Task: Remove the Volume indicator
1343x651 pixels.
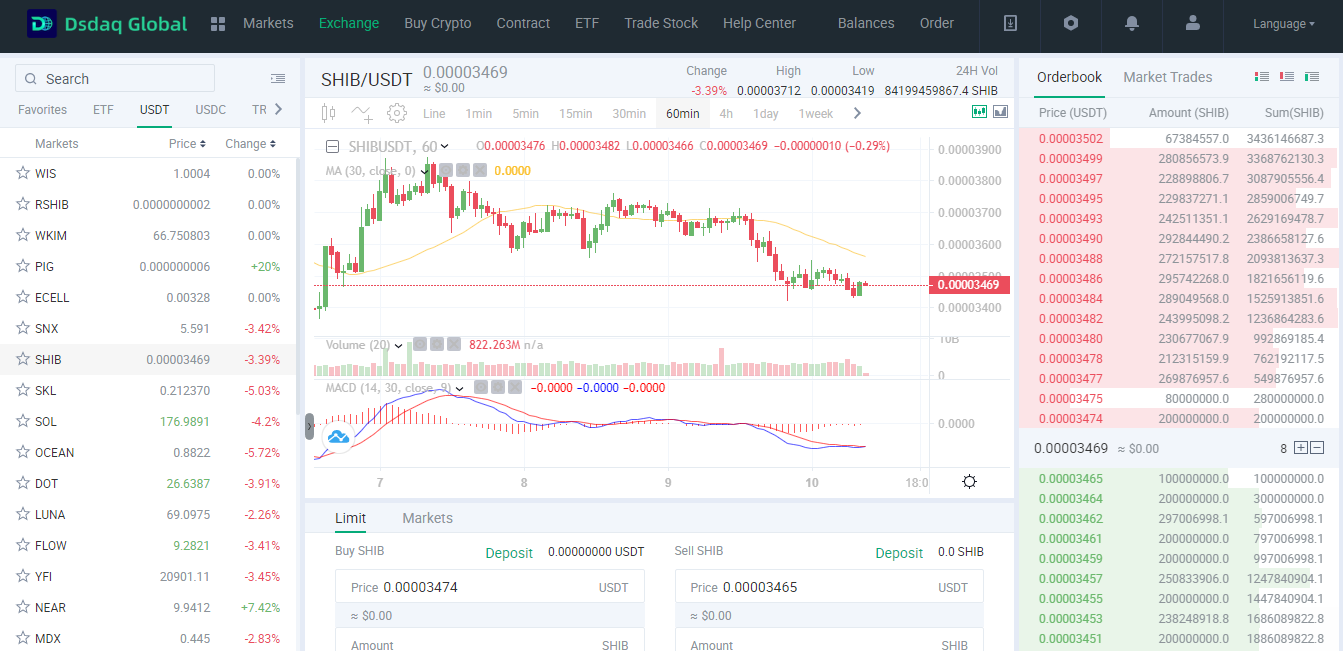Action: [x=454, y=344]
